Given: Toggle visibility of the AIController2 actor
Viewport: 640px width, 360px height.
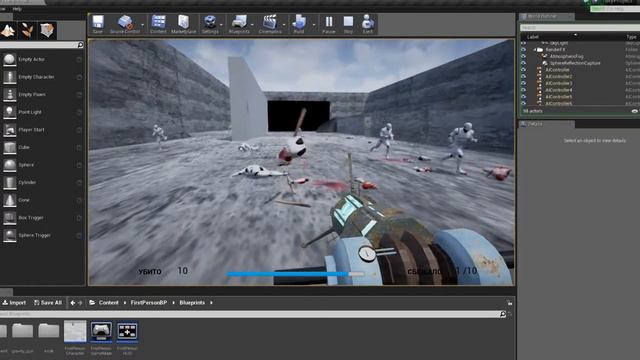Looking at the screenshot, I should click(x=523, y=77).
